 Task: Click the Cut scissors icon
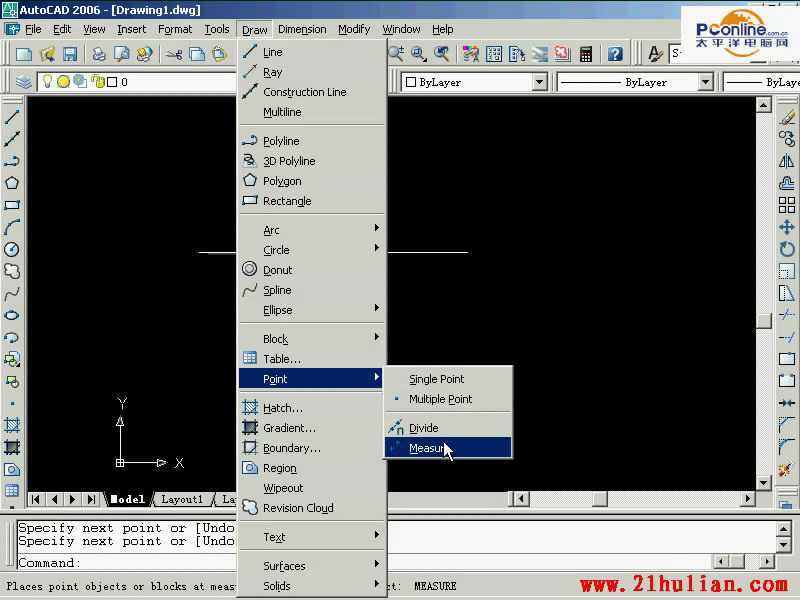(174, 54)
